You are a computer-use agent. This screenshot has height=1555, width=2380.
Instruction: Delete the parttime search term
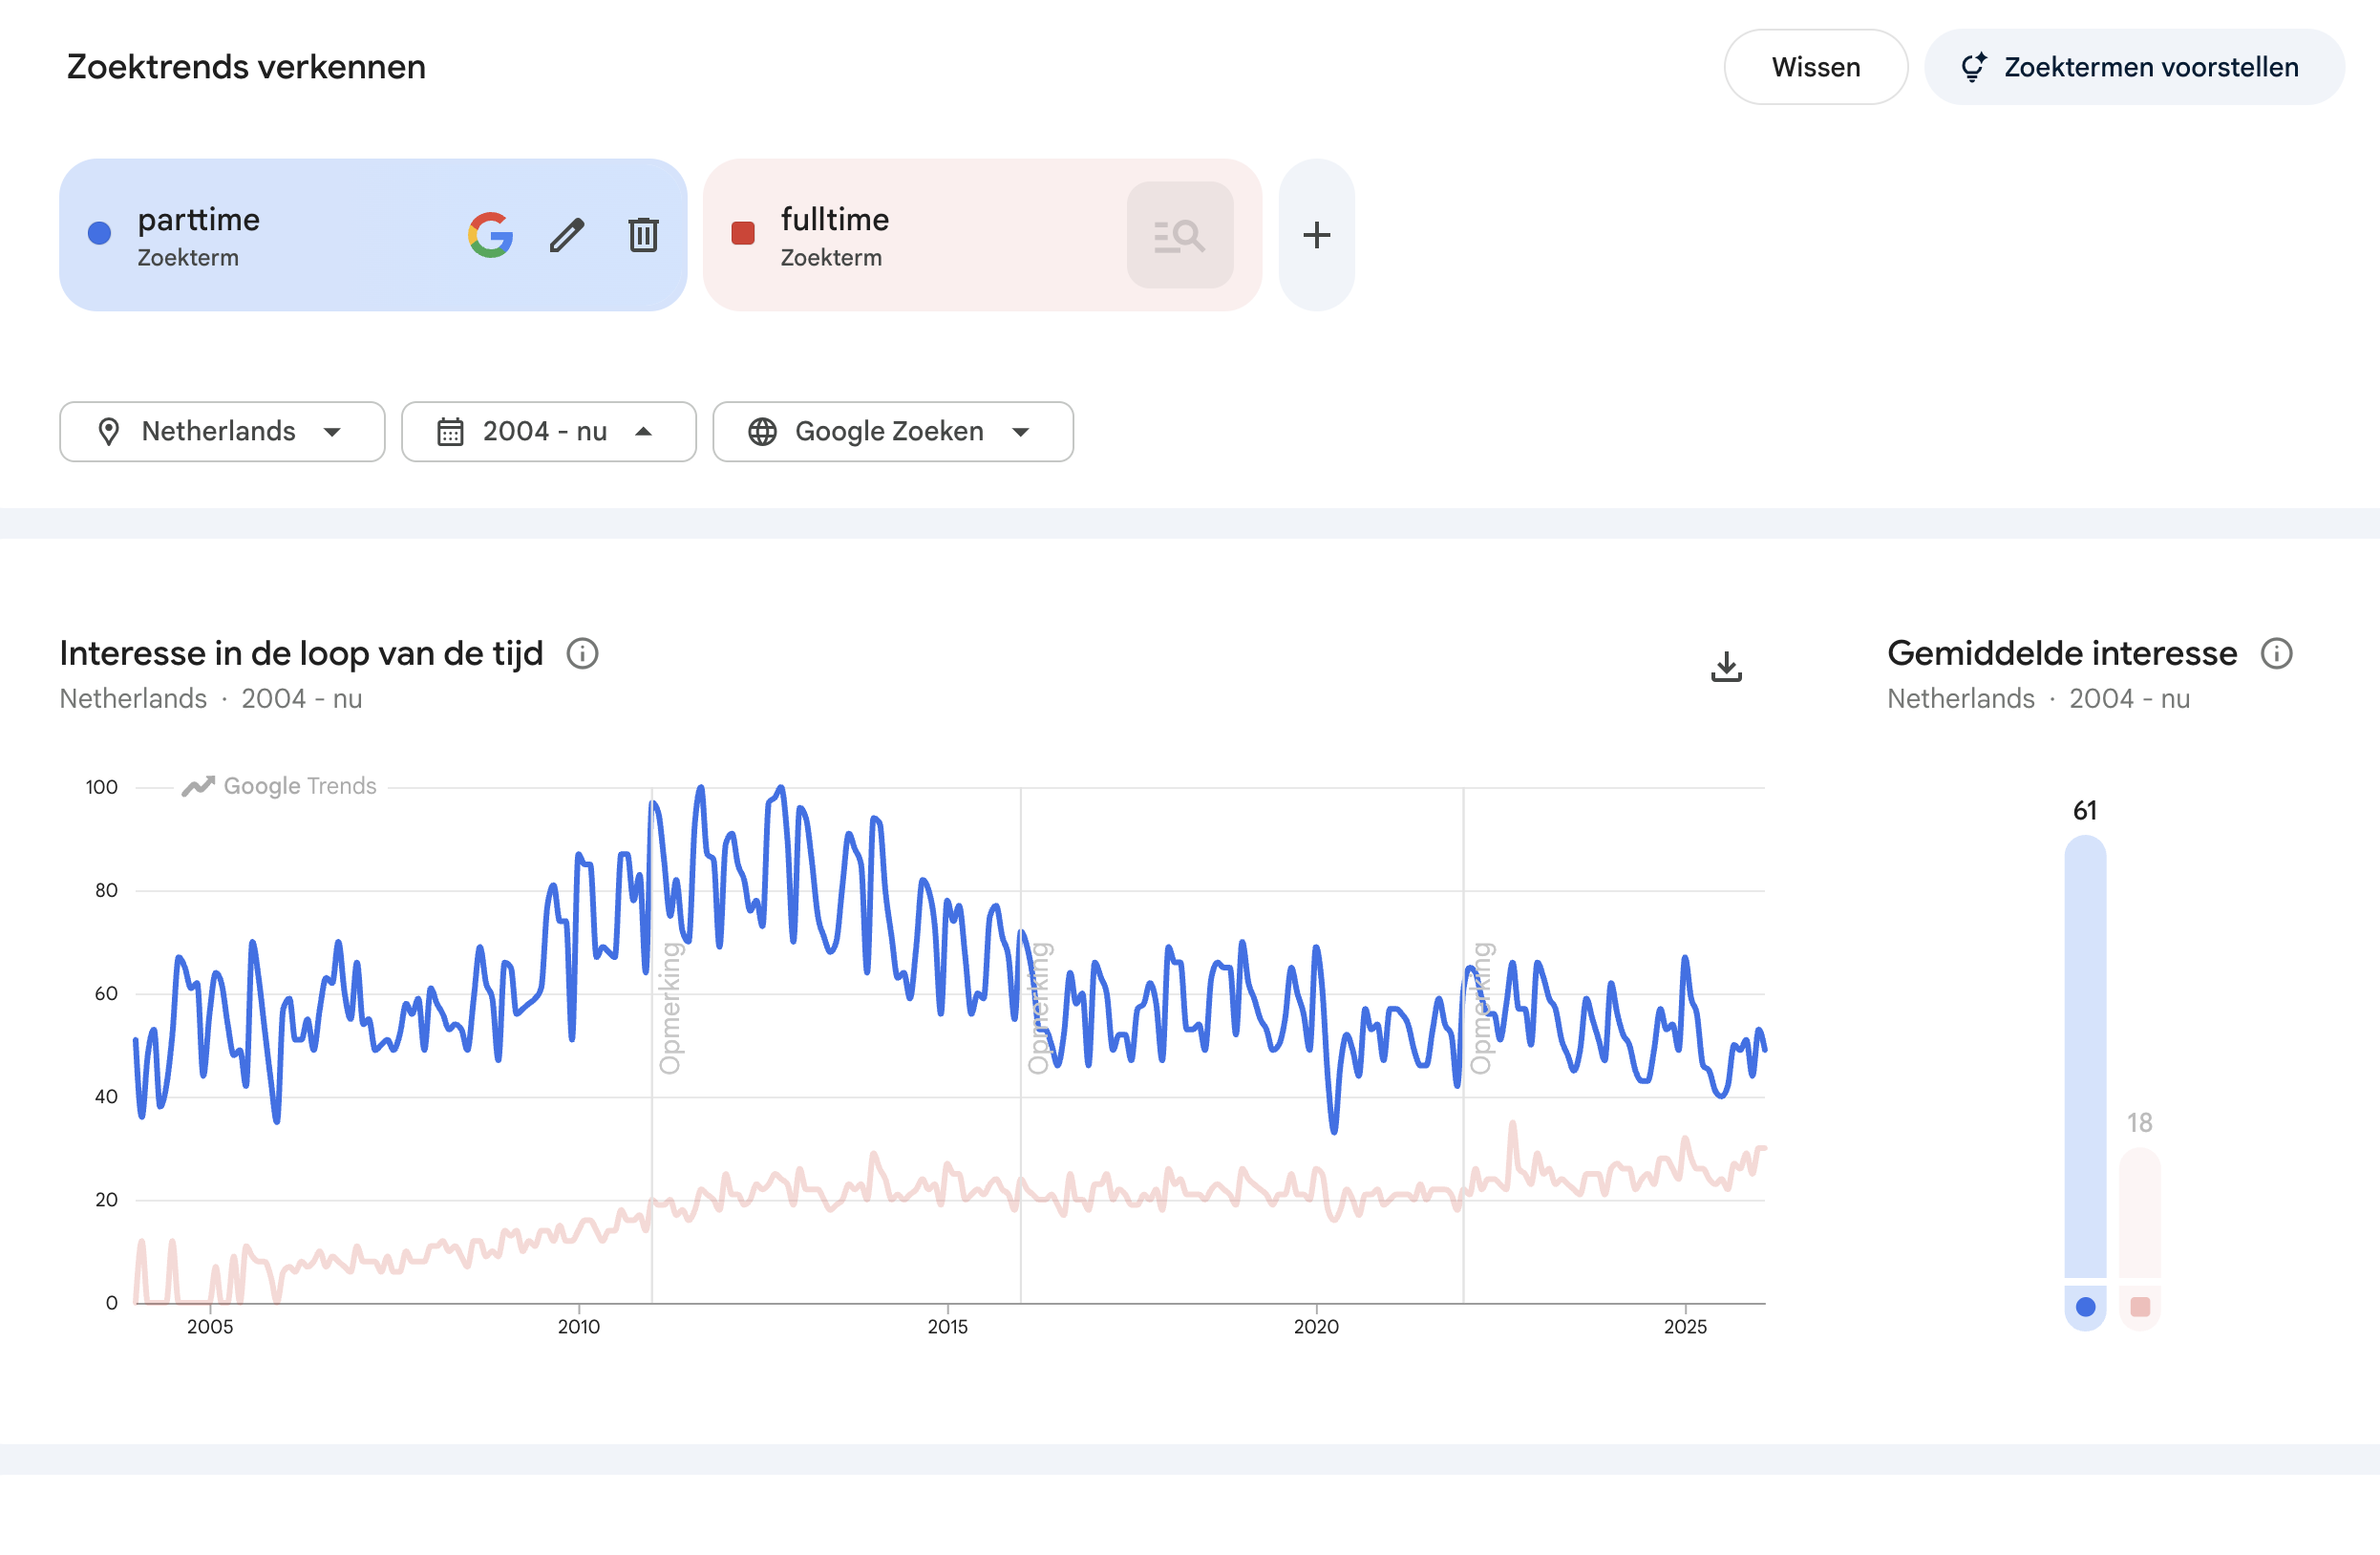click(643, 235)
